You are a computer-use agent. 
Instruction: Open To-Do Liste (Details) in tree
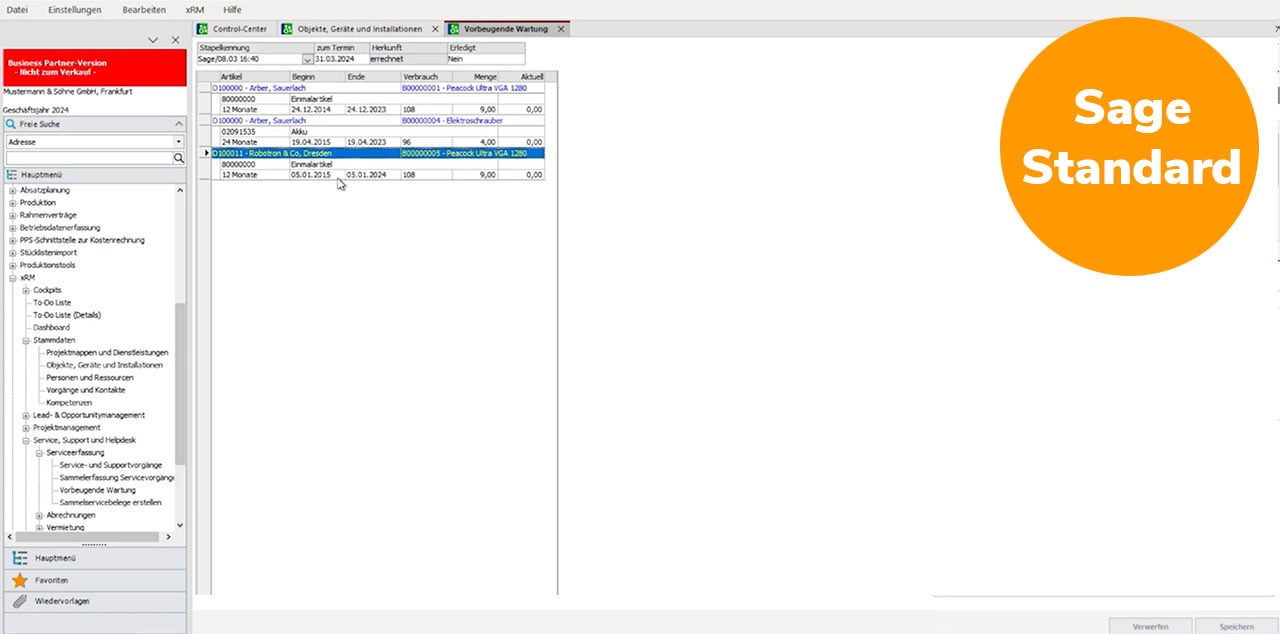click(67, 315)
